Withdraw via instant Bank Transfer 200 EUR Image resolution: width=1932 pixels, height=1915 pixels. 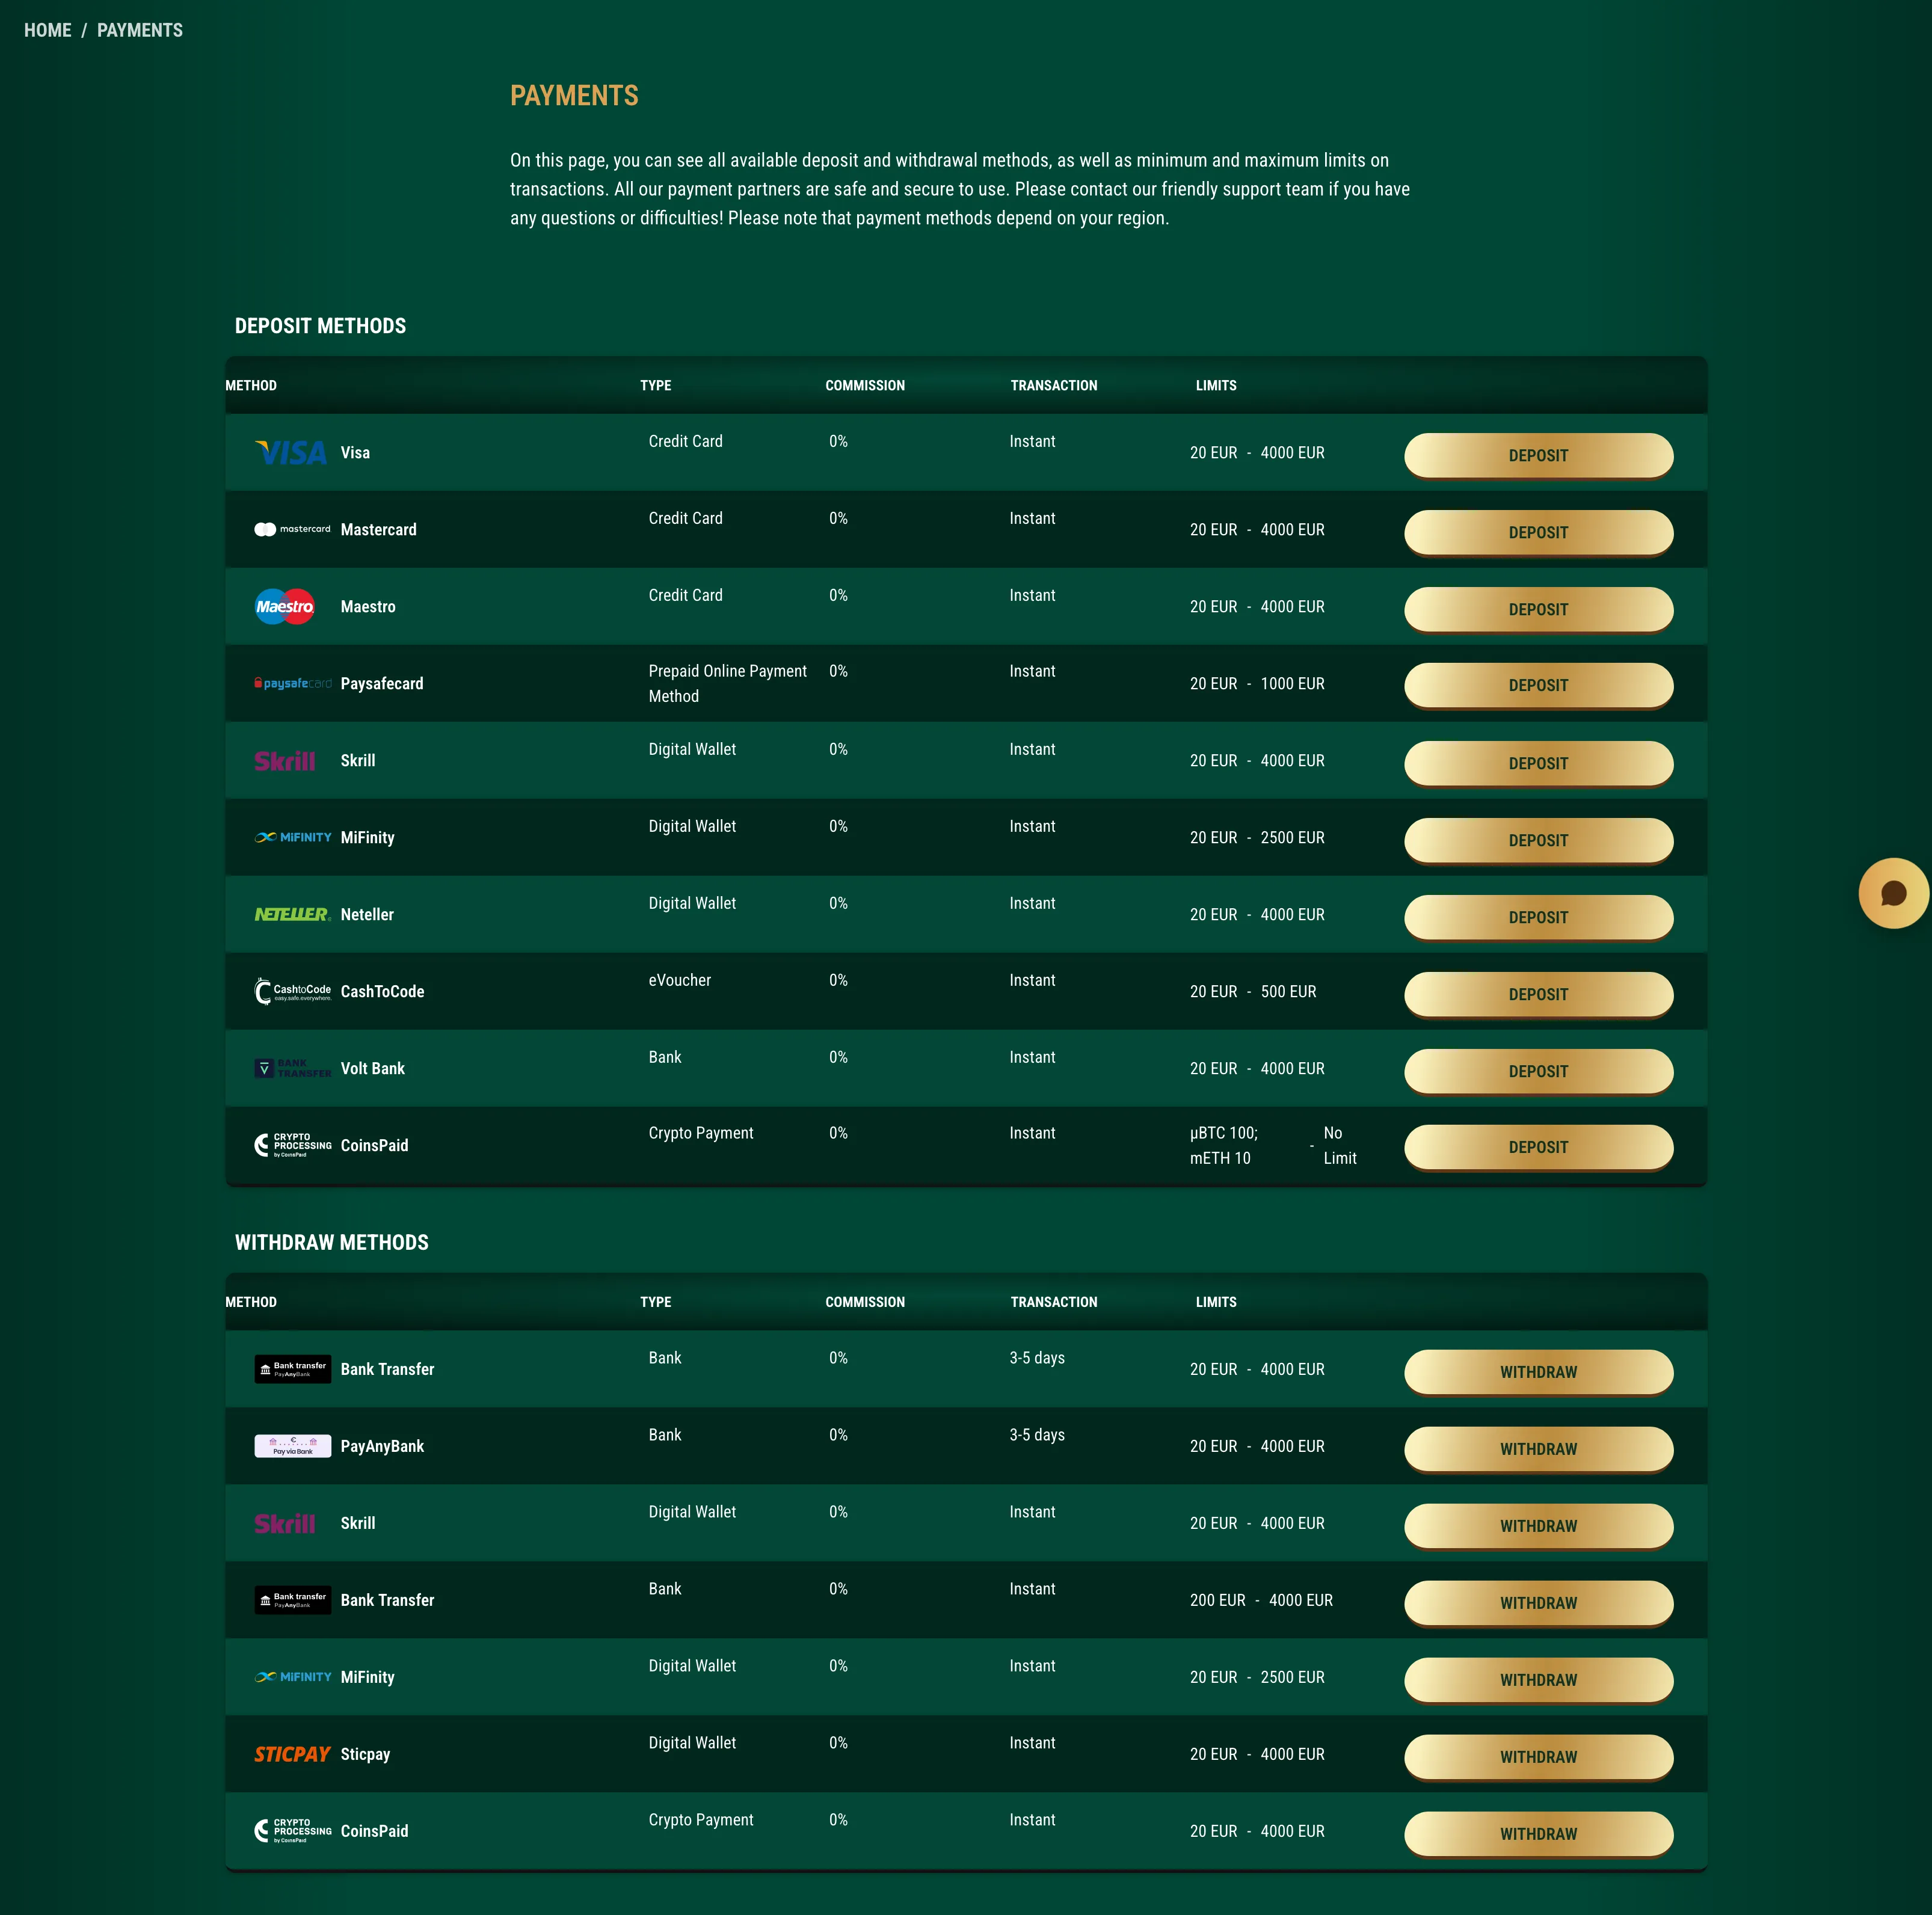coord(1538,1603)
